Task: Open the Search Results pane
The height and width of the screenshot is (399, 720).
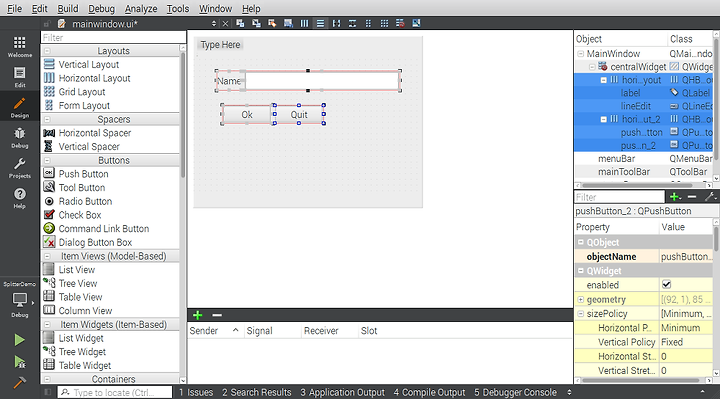Action: click(257, 392)
